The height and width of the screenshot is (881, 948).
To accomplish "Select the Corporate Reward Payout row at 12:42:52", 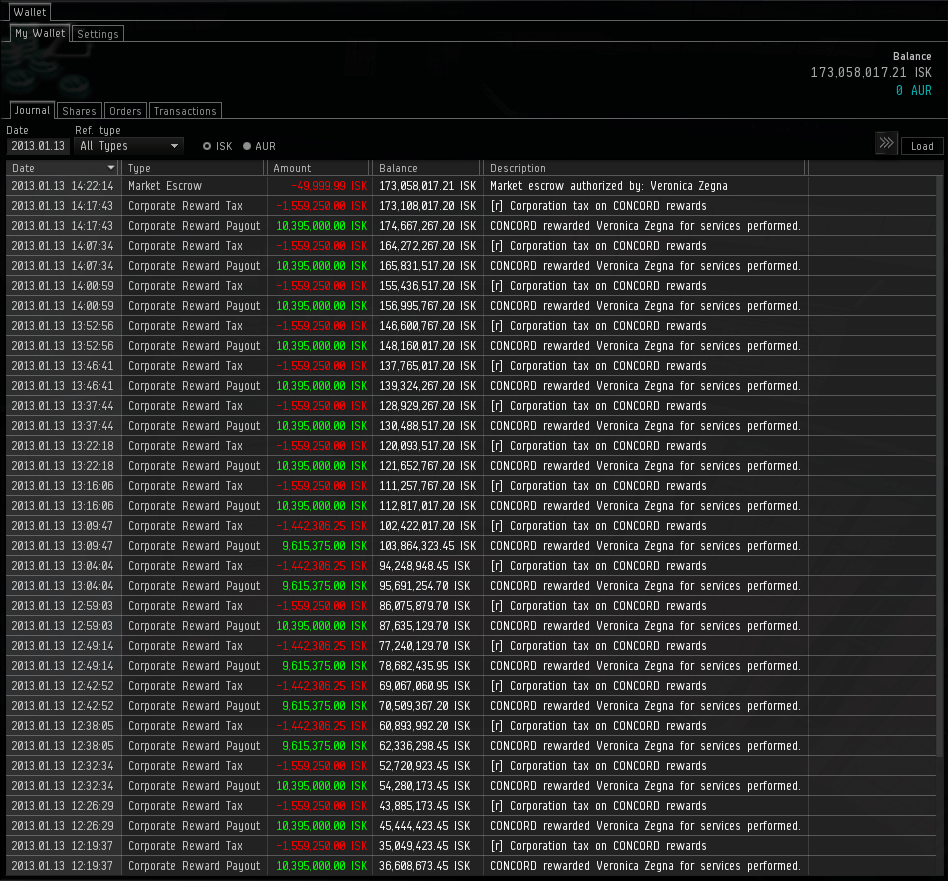I will point(471,705).
